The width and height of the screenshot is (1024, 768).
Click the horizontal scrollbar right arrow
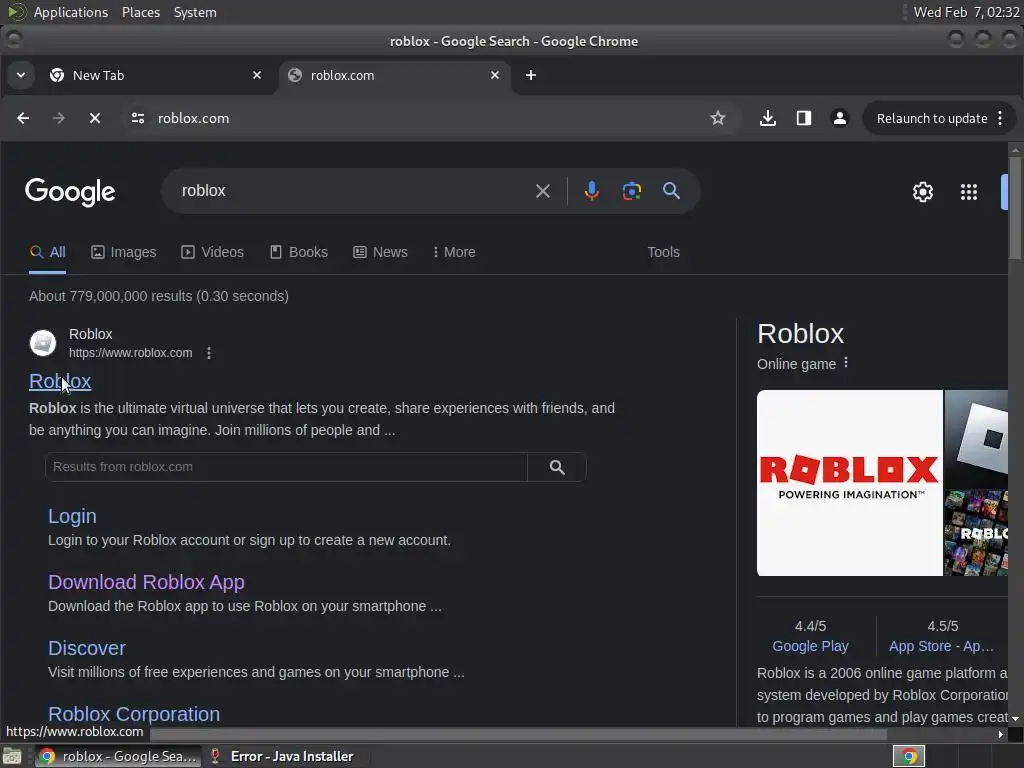pyautogui.click(x=1000, y=734)
